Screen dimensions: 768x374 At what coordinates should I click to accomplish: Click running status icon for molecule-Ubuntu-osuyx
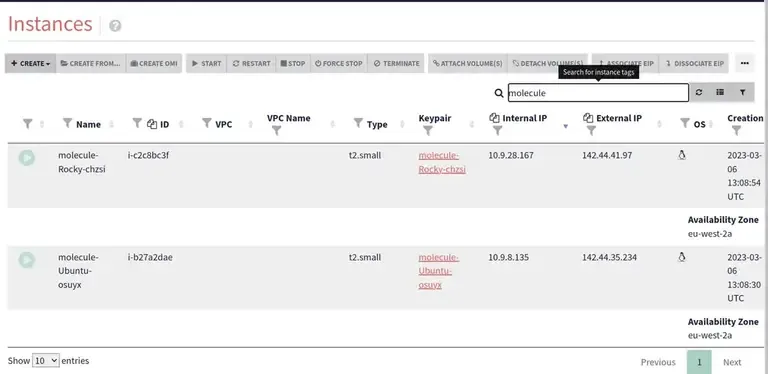click(27, 259)
